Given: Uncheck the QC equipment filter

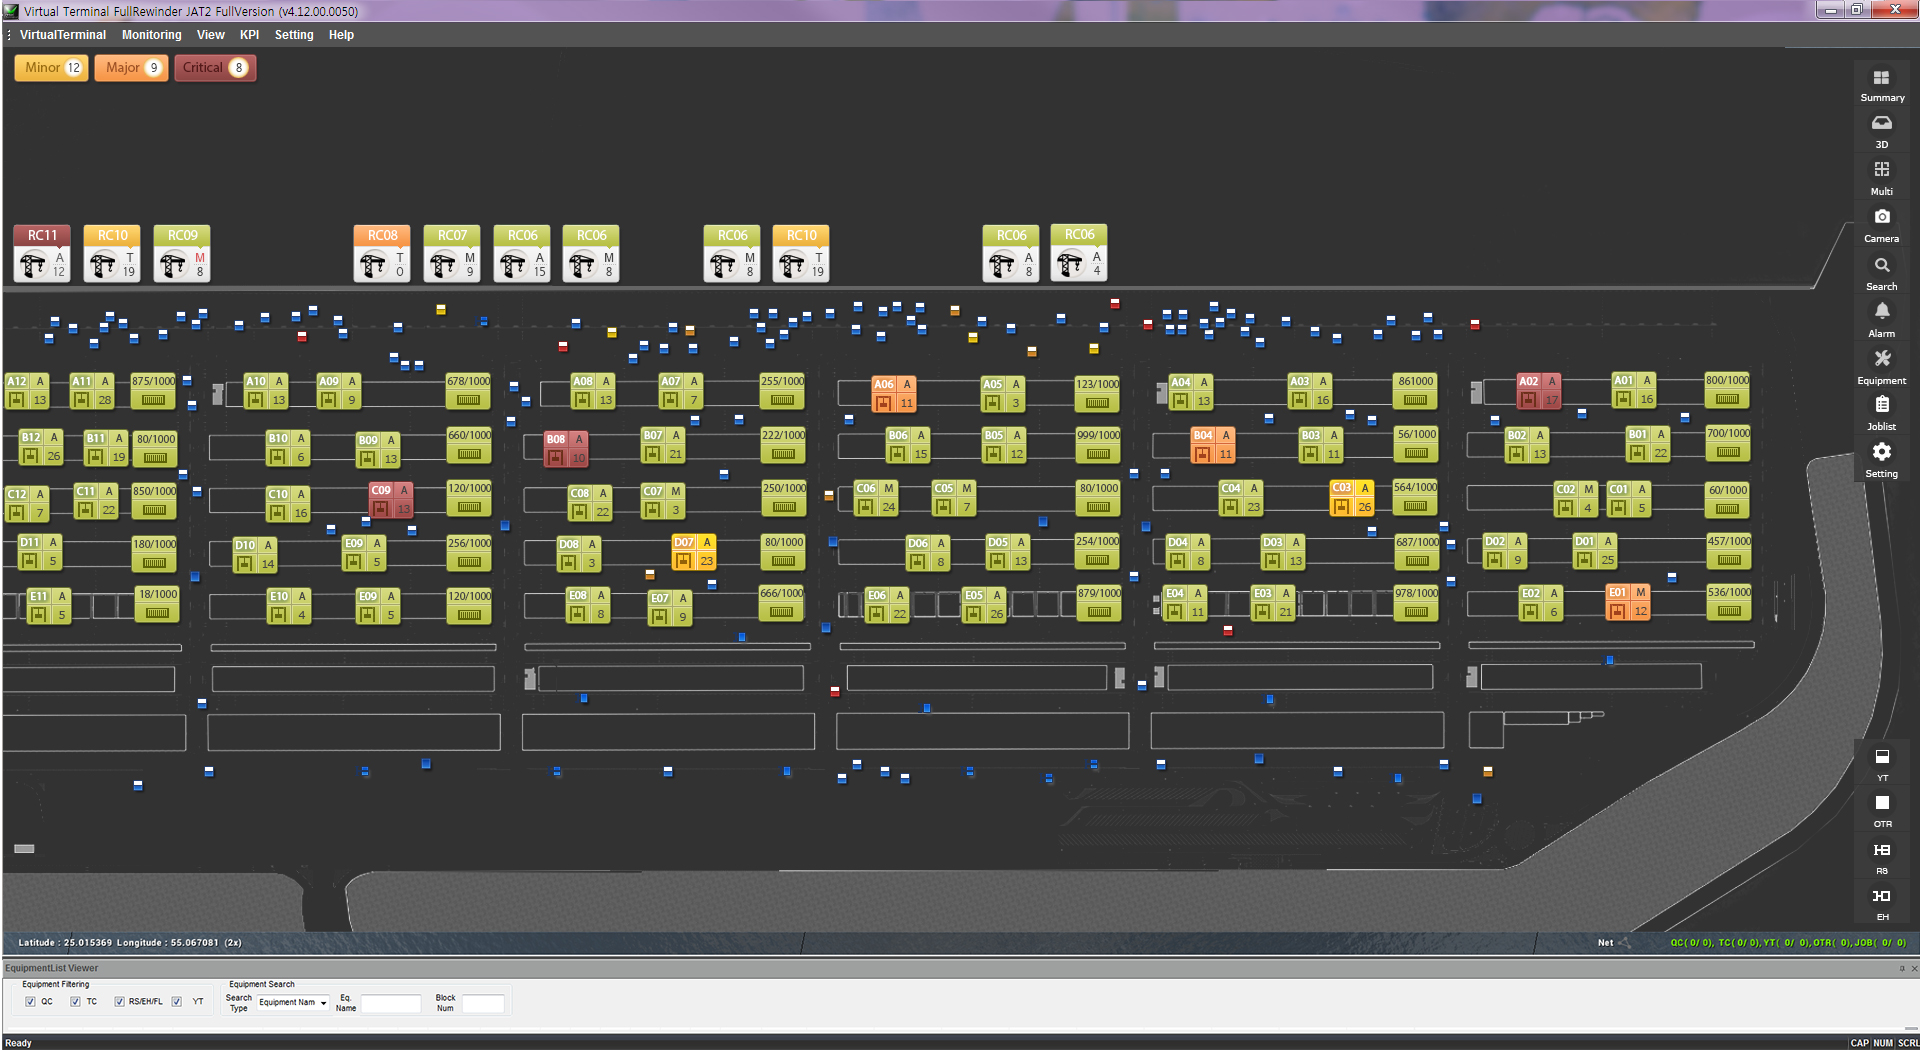Looking at the screenshot, I should point(31,1002).
